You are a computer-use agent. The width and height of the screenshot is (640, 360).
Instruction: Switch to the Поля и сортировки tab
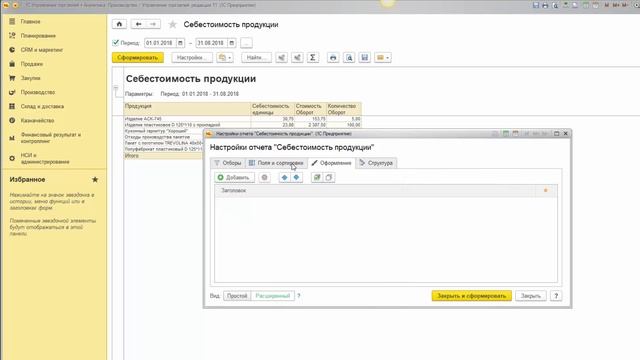[x=276, y=163]
